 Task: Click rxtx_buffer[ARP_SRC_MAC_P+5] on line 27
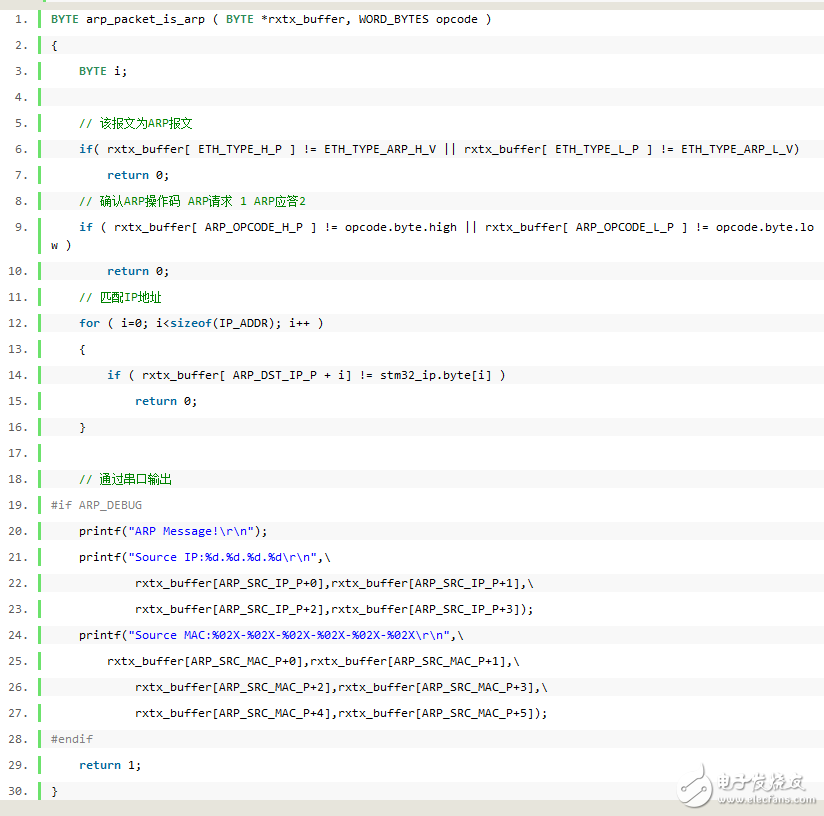pos(438,713)
